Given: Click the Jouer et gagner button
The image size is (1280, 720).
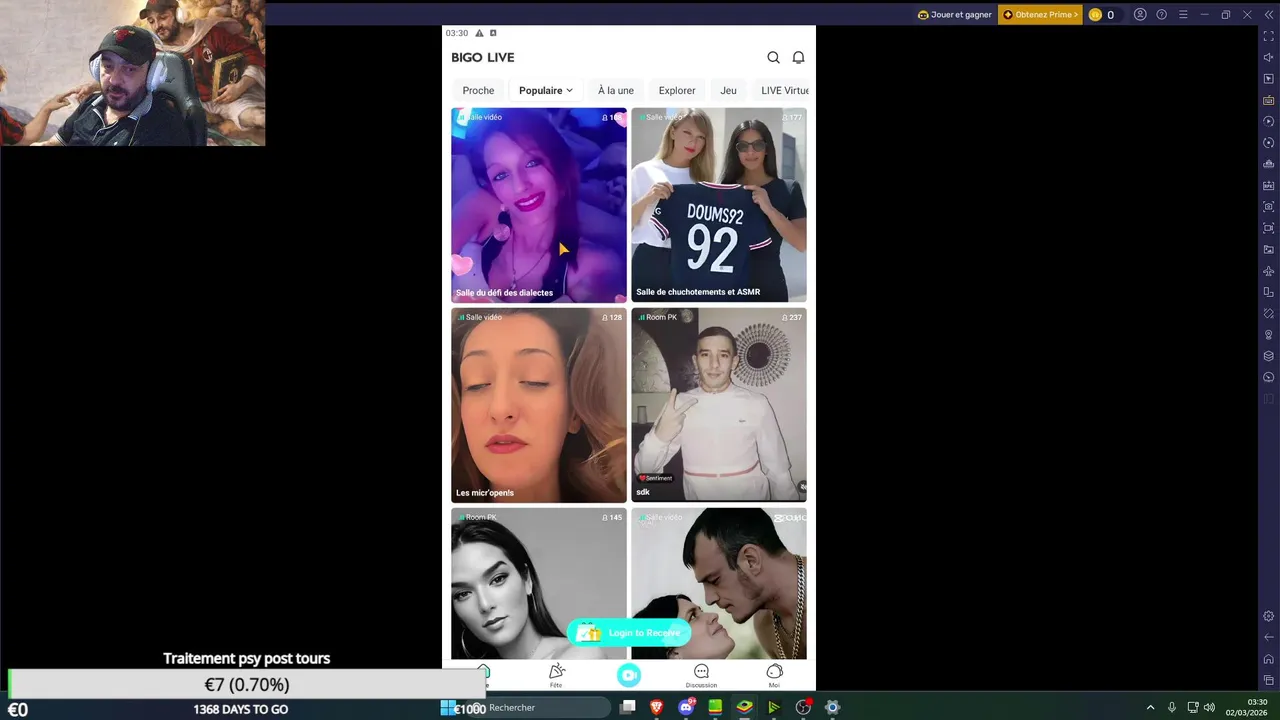Looking at the screenshot, I should pos(955,15).
